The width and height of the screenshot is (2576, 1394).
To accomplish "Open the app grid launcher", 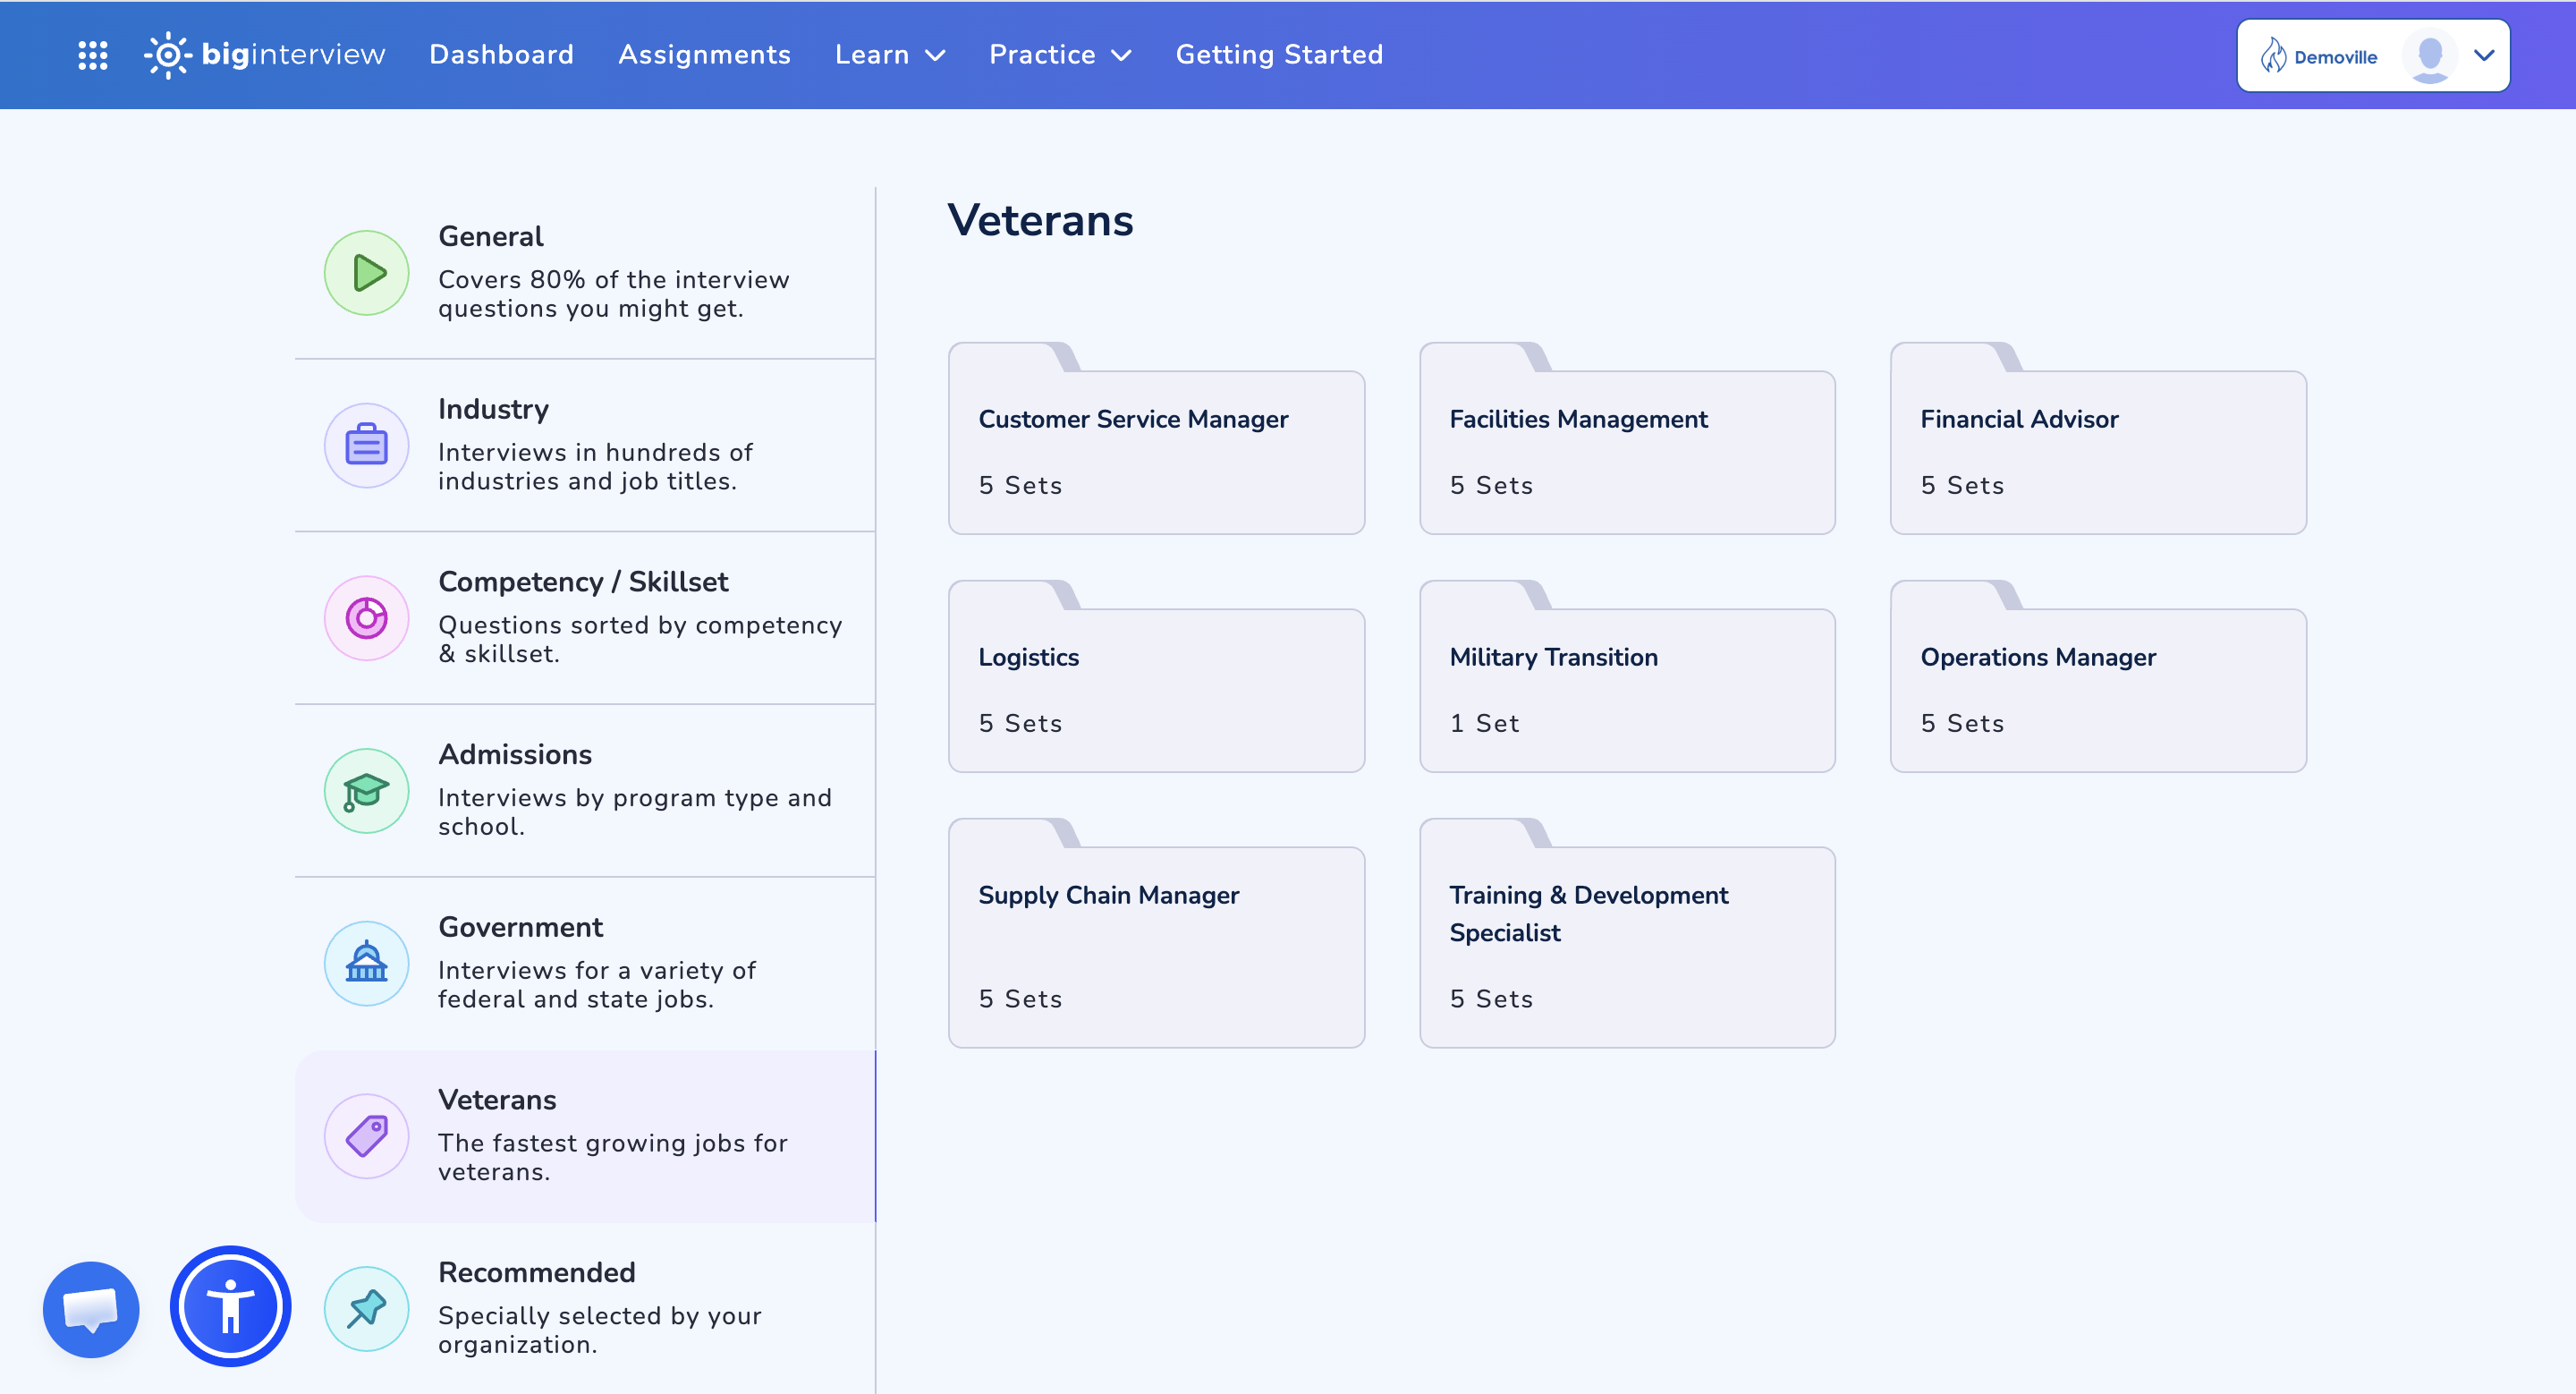I will tap(92, 55).
